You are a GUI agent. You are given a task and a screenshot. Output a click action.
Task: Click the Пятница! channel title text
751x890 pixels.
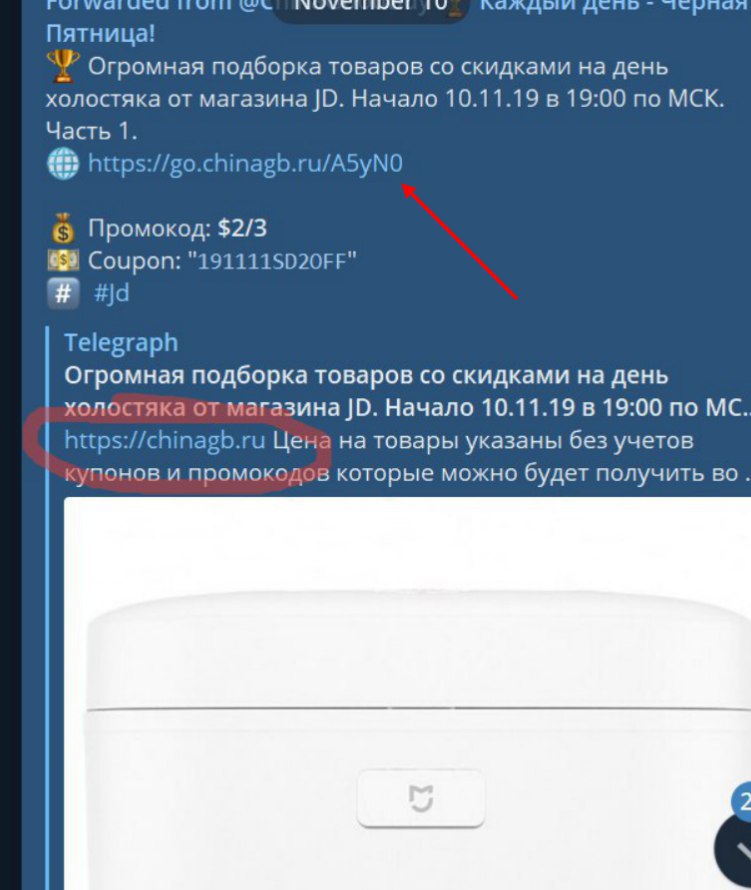100,33
